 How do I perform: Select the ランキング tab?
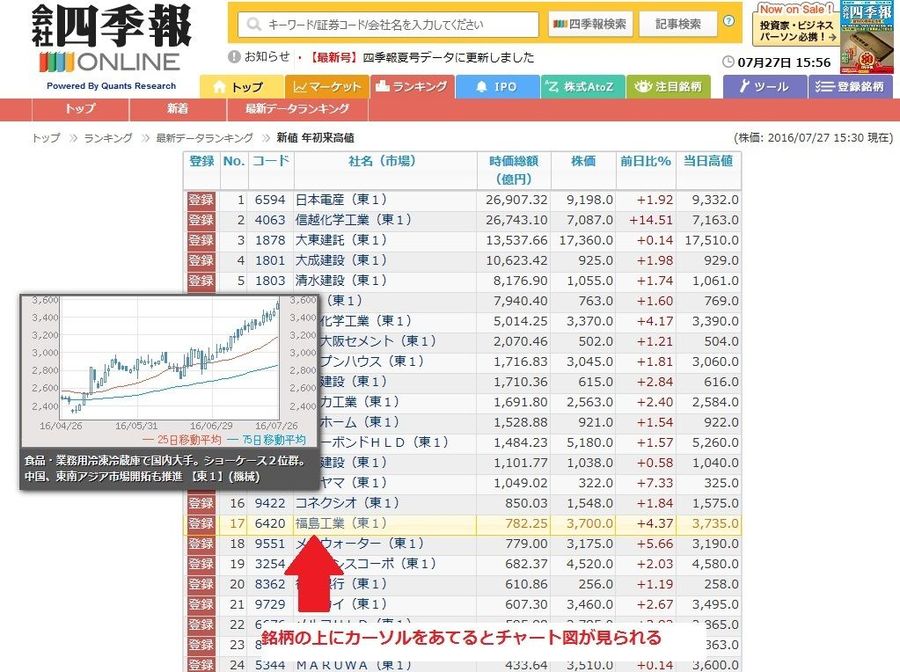[412, 87]
